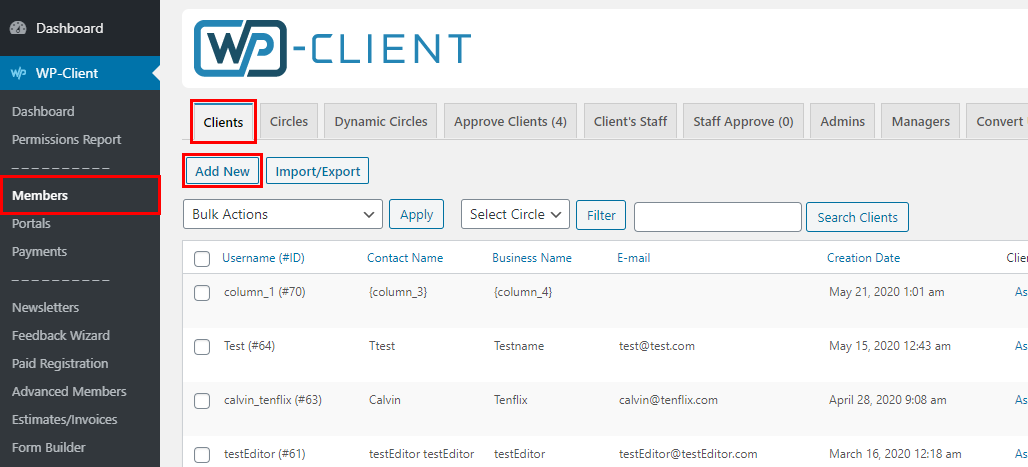Click the WP-Client logo banner
Viewport: 1028px width, 467px height.
point(332,49)
